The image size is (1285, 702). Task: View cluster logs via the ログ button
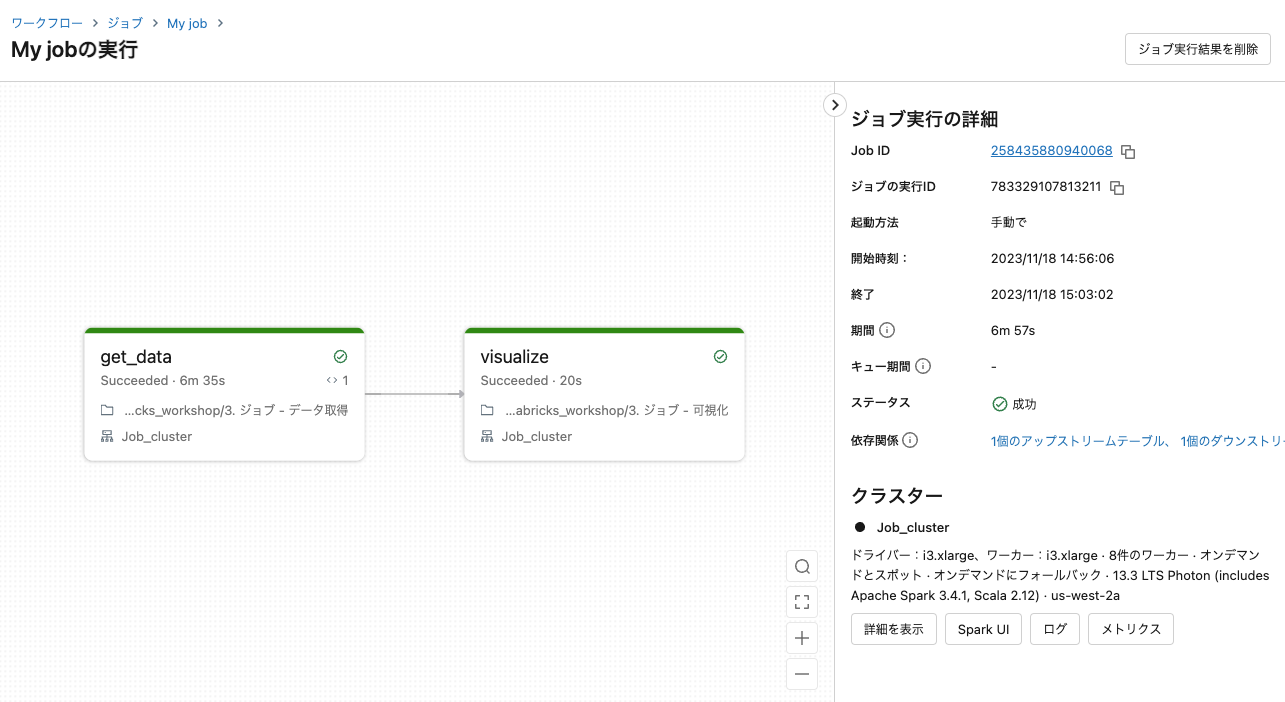click(1054, 629)
